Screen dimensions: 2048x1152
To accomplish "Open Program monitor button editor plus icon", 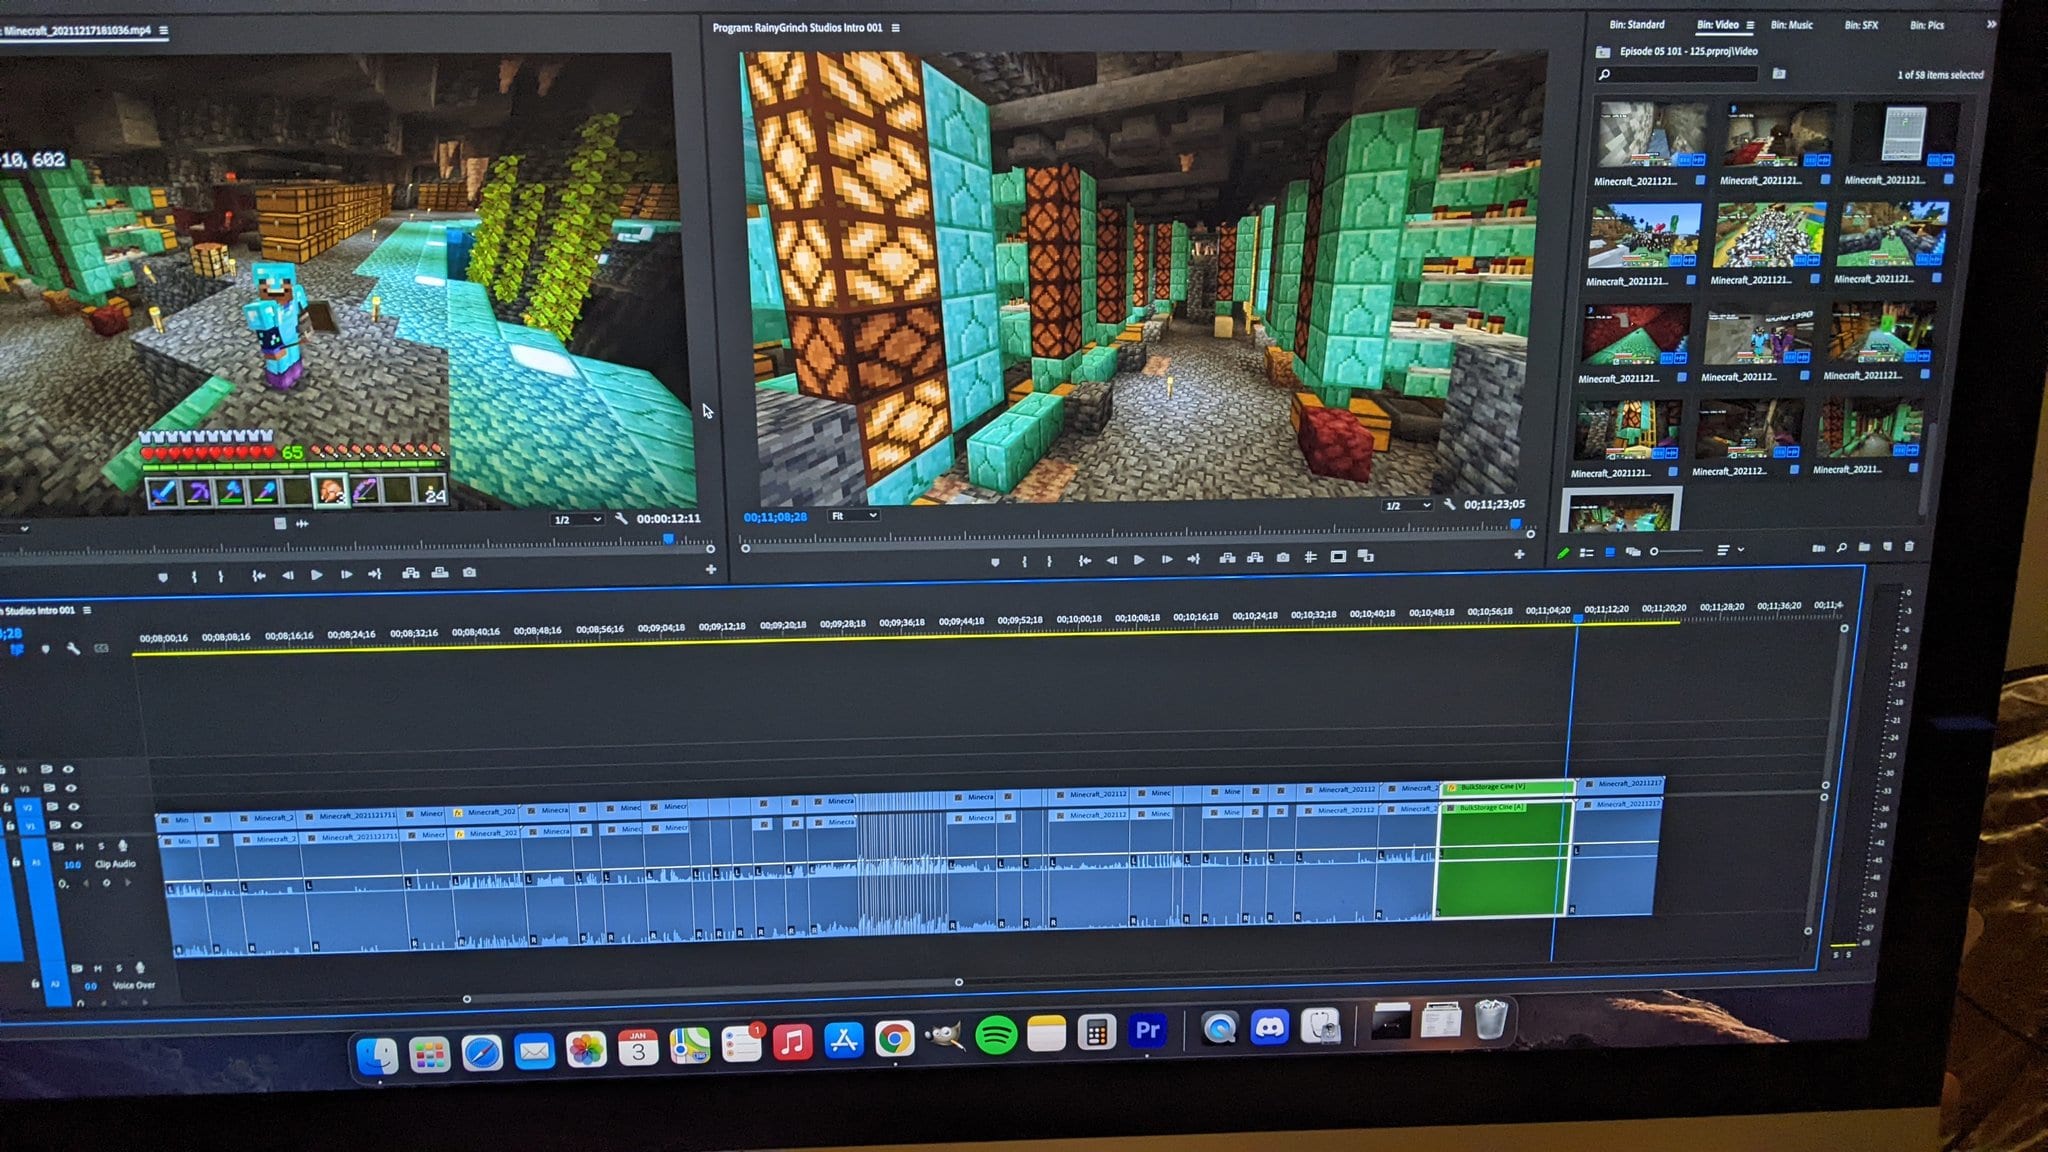I will (x=1519, y=553).
